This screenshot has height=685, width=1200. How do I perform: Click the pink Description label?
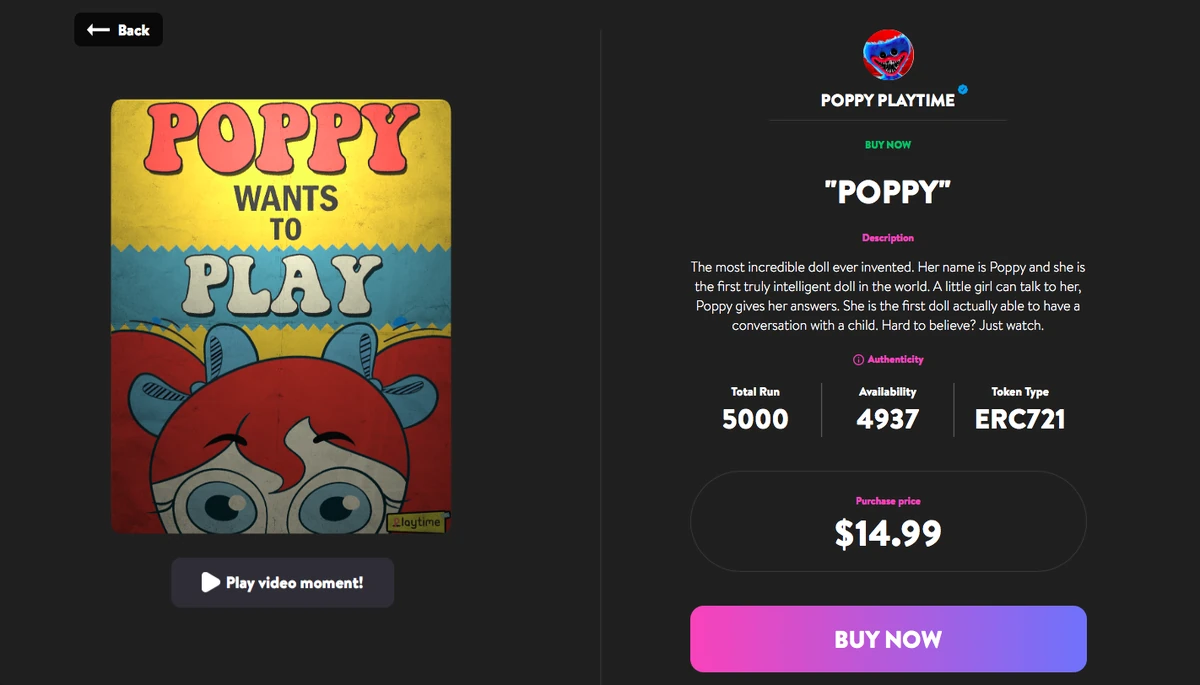tap(888, 237)
